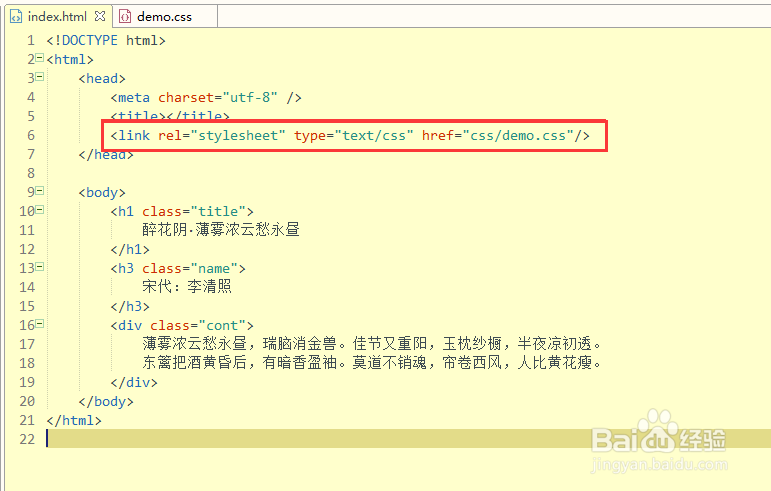Click the demo.css file icon
Viewport: 771px width, 491px height.
(x=125, y=17)
